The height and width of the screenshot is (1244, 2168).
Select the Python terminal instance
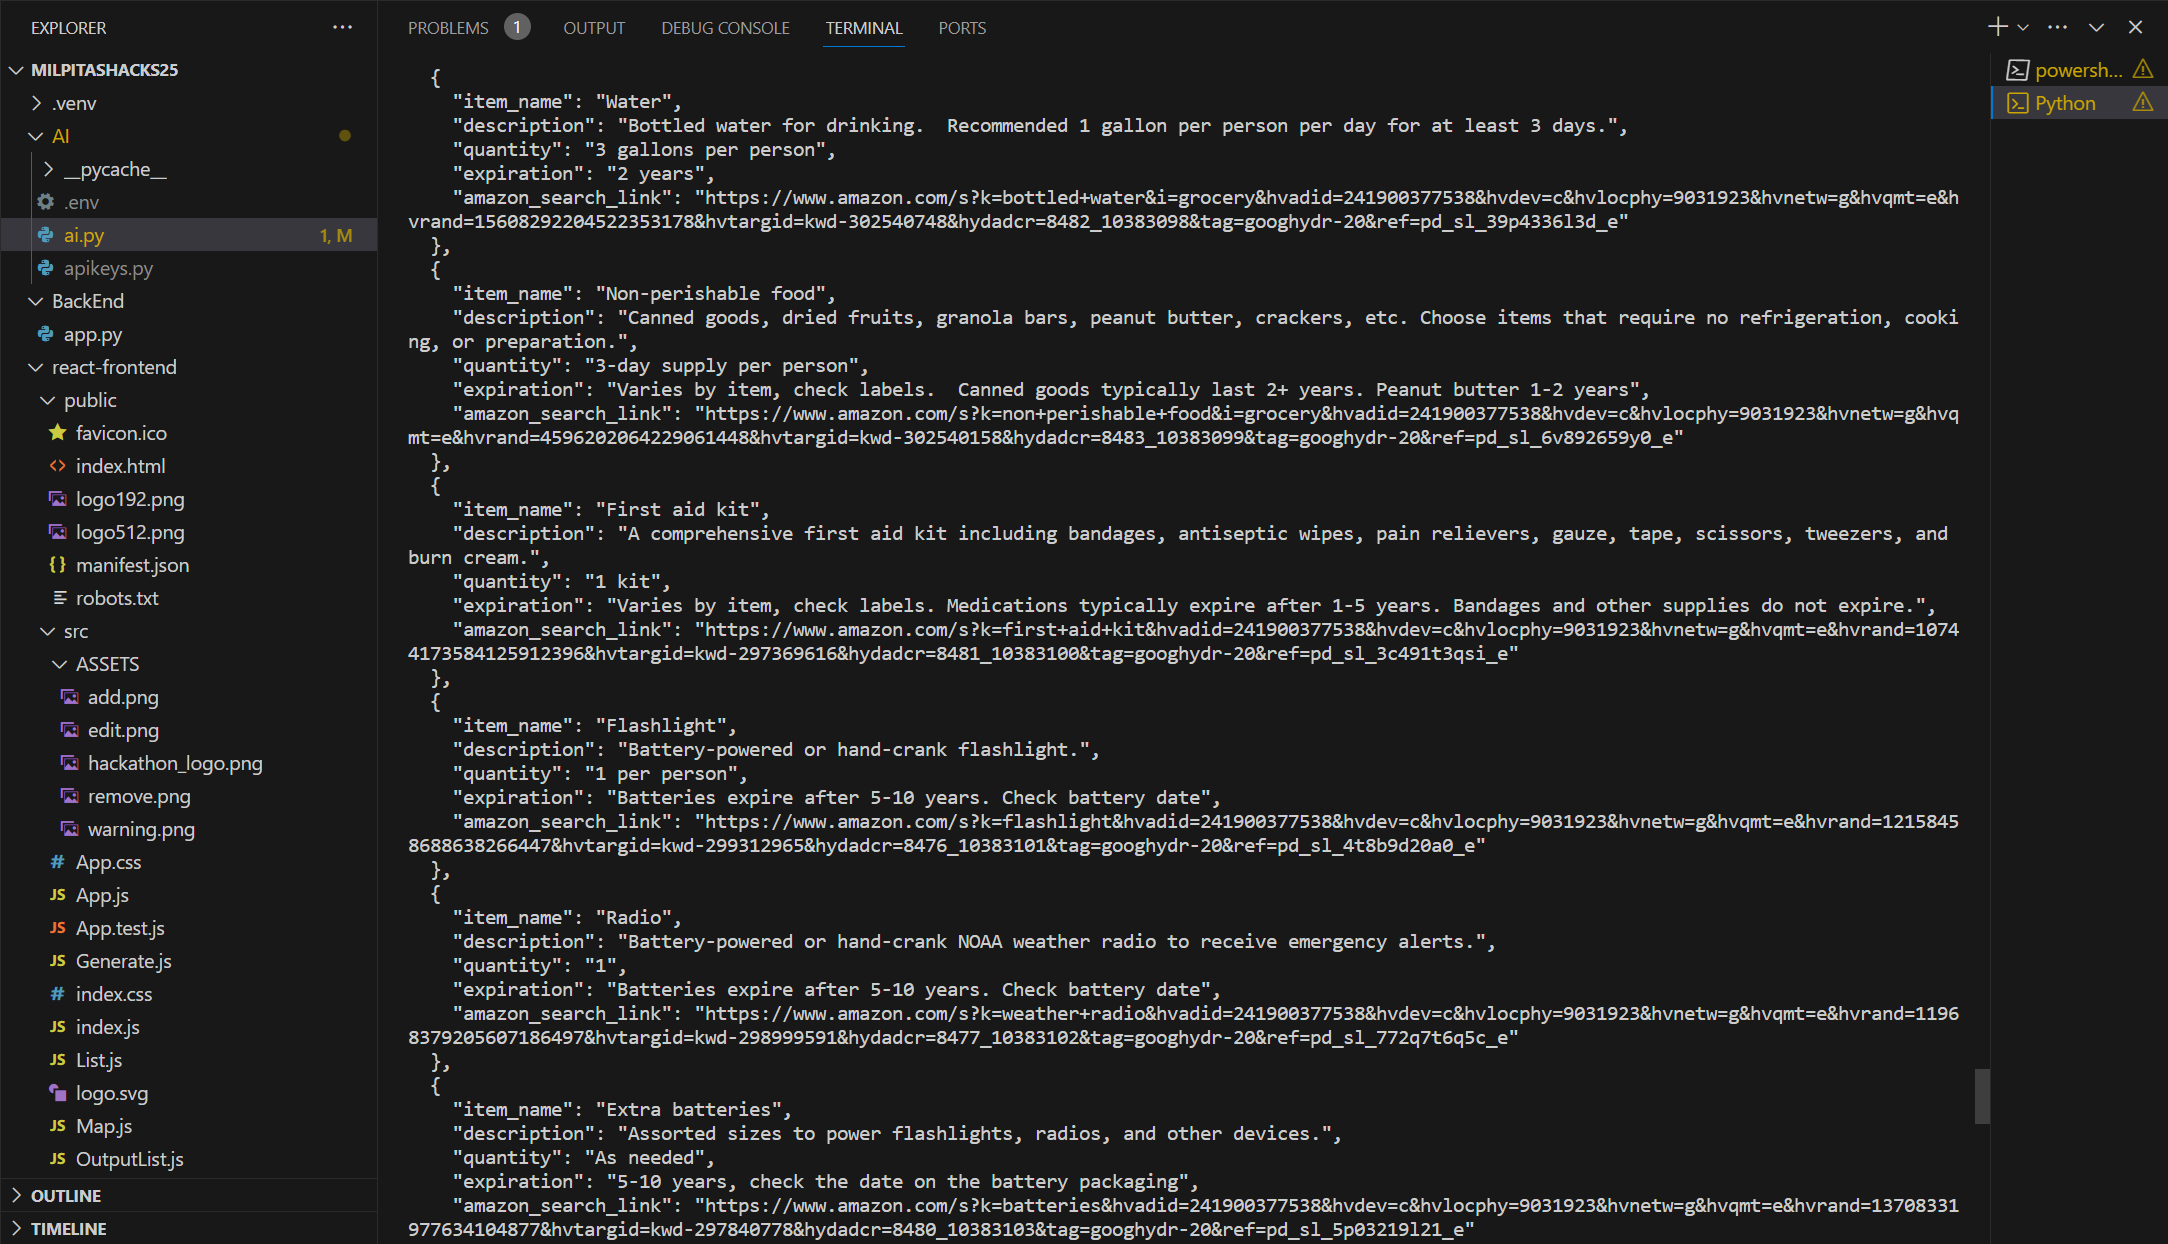2064,103
